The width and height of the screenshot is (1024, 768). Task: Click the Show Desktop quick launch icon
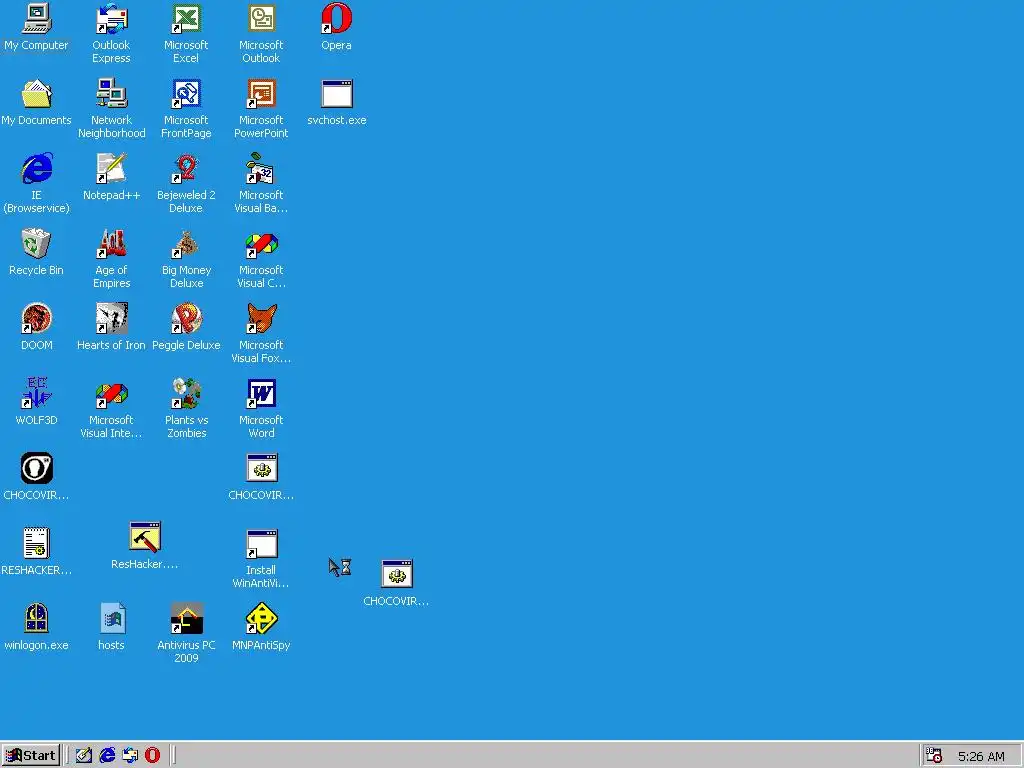(x=84, y=756)
